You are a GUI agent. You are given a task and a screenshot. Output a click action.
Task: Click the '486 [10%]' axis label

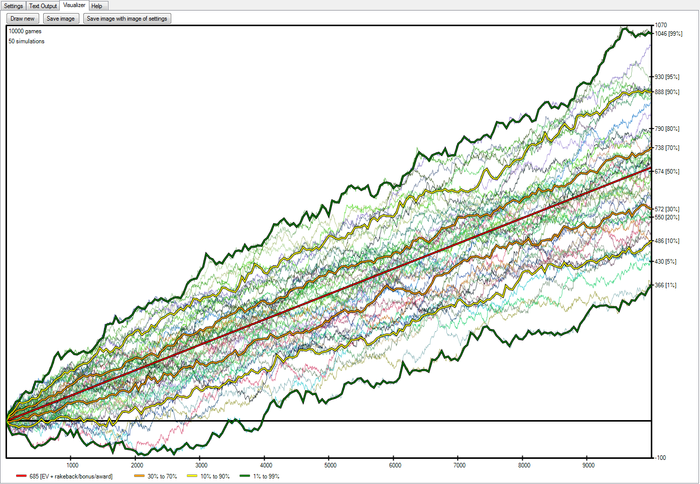click(x=667, y=241)
